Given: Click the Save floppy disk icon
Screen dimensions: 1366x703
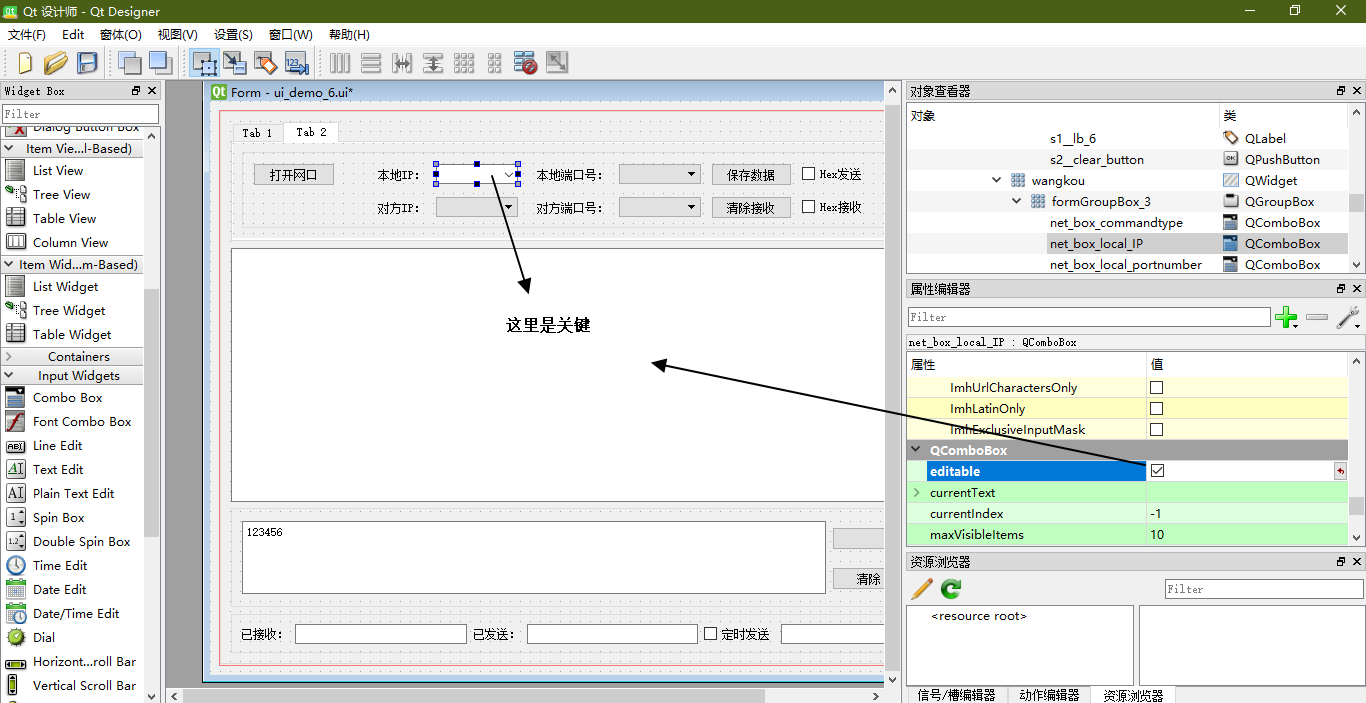Looking at the screenshot, I should pos(87,63).
